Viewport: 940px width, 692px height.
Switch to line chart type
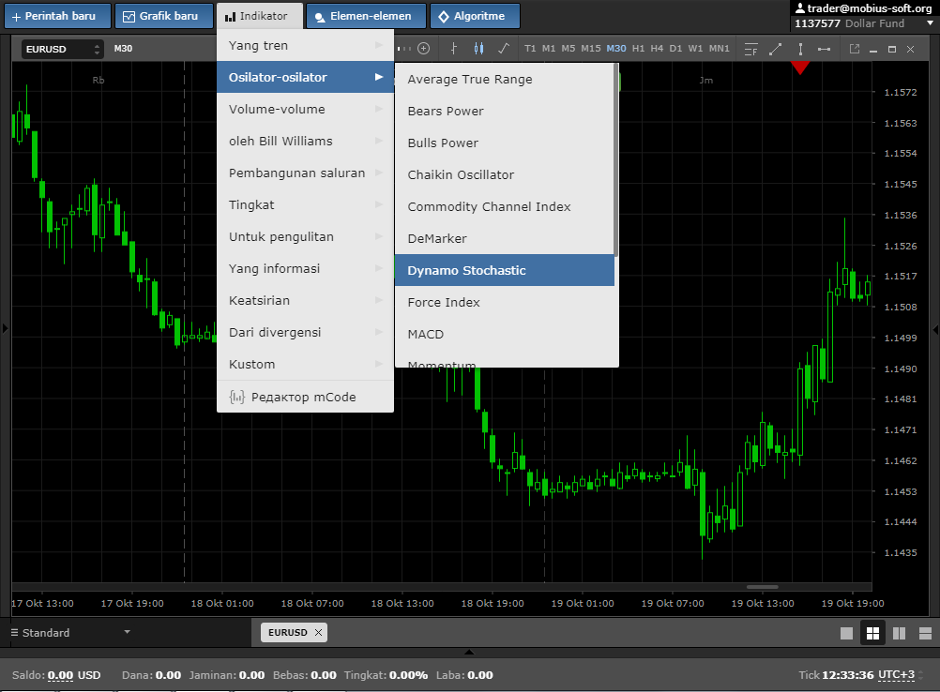[x=504, y=49]
